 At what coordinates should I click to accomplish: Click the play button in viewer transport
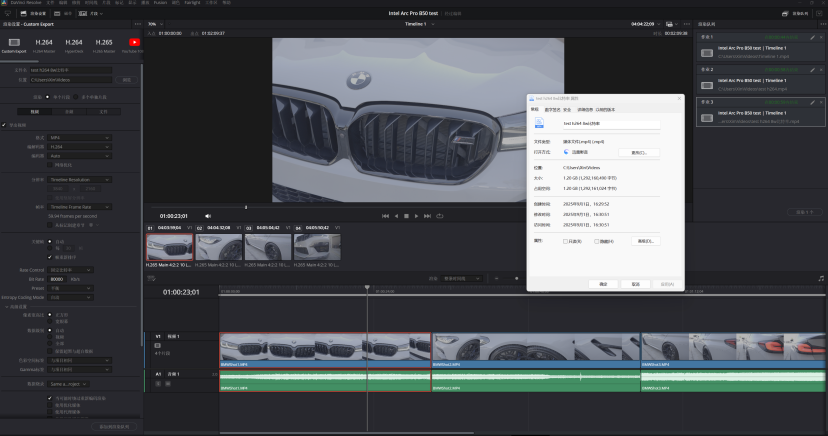(417, 215)
